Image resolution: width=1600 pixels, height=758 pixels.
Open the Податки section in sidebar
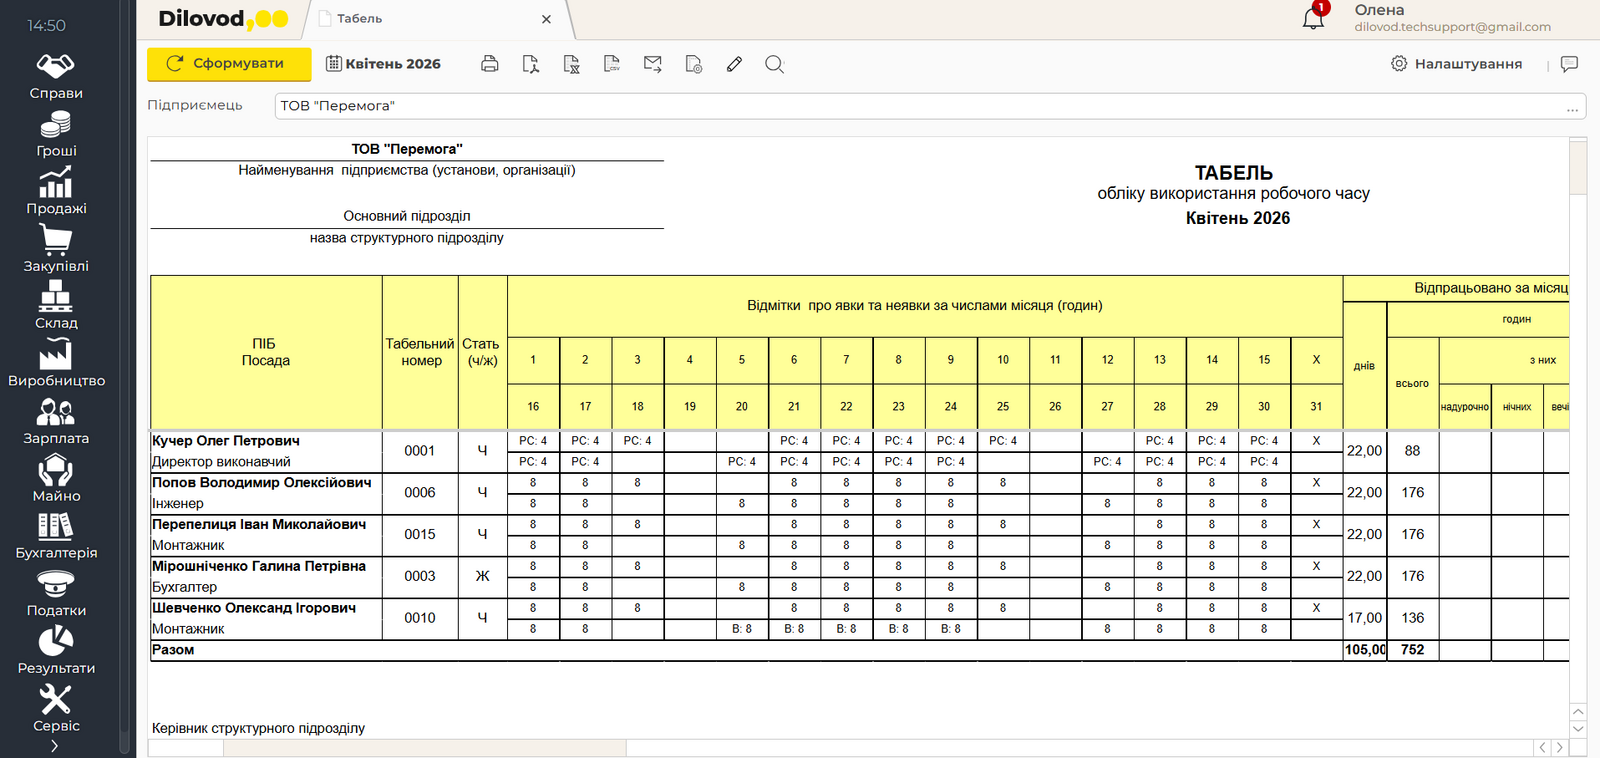pos(56,595)
